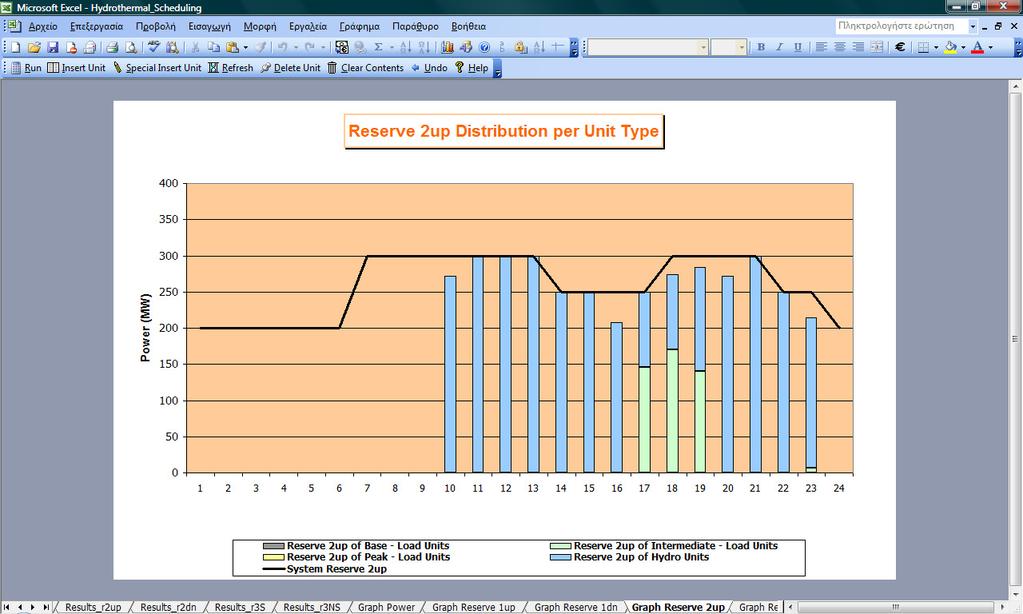
Task: Click the Fill Color bucket icon
Action: click(951, 47)
